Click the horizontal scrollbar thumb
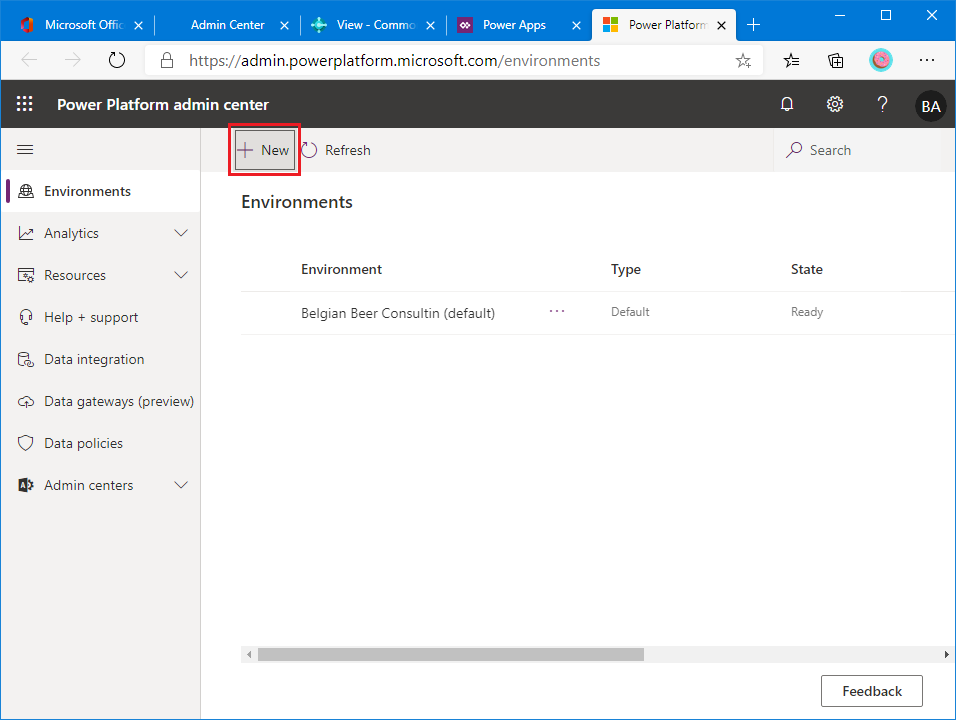Image resolution: width=956 pixels, height=720 pixels. (451, 654)
